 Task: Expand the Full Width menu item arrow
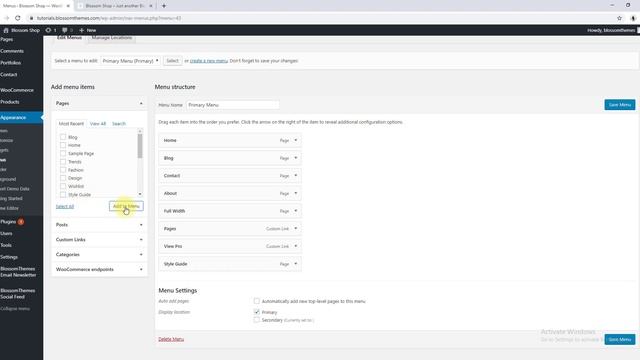[x=296, y=211]
